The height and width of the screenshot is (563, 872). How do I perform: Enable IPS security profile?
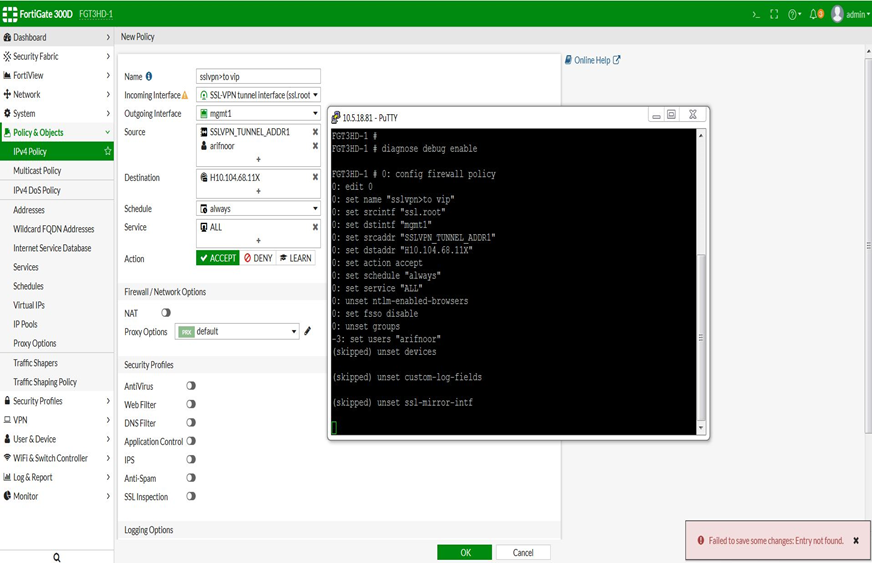191,459
